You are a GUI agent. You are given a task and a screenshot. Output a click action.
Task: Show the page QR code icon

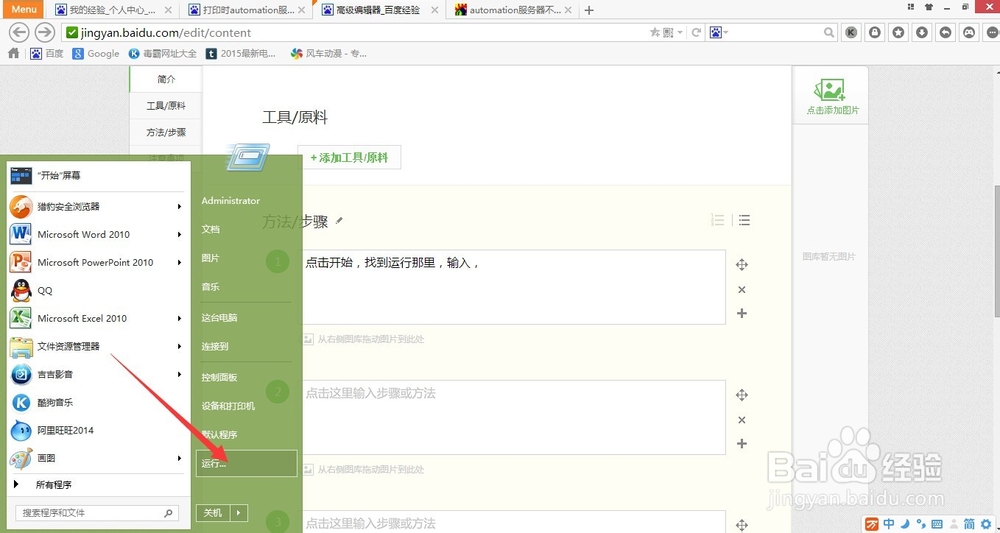668,33
